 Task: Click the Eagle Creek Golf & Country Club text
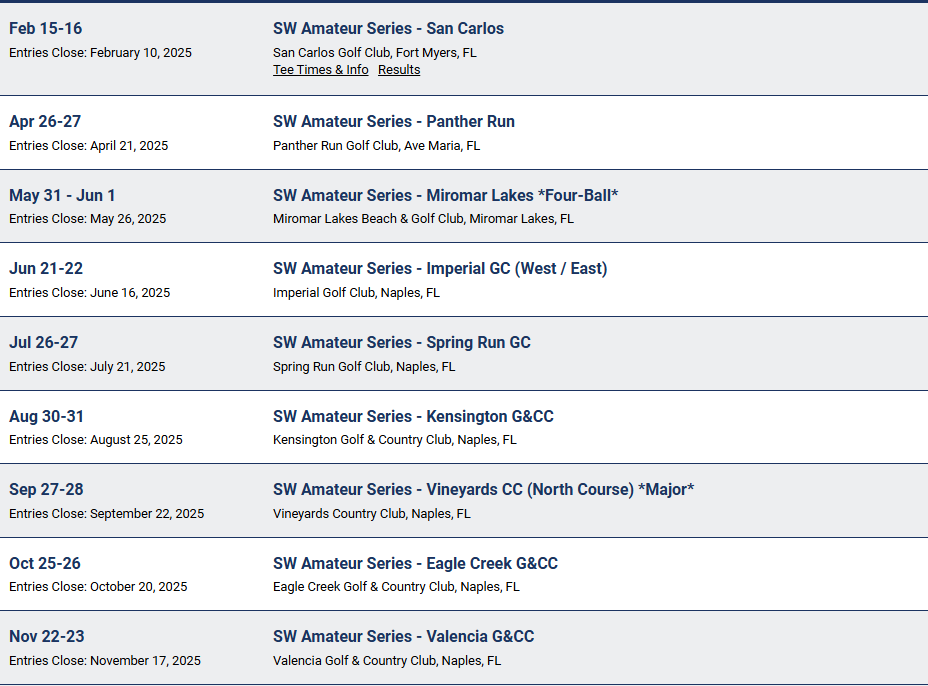click(x=397, y=587)
